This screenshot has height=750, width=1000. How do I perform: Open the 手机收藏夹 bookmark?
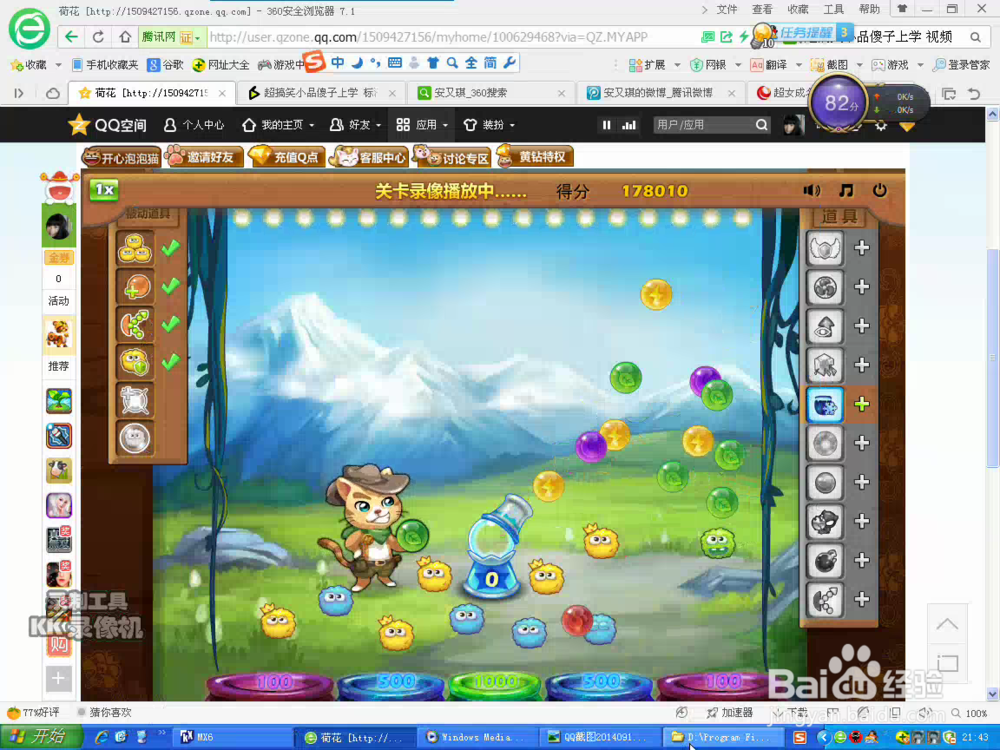tap(105, 64)
